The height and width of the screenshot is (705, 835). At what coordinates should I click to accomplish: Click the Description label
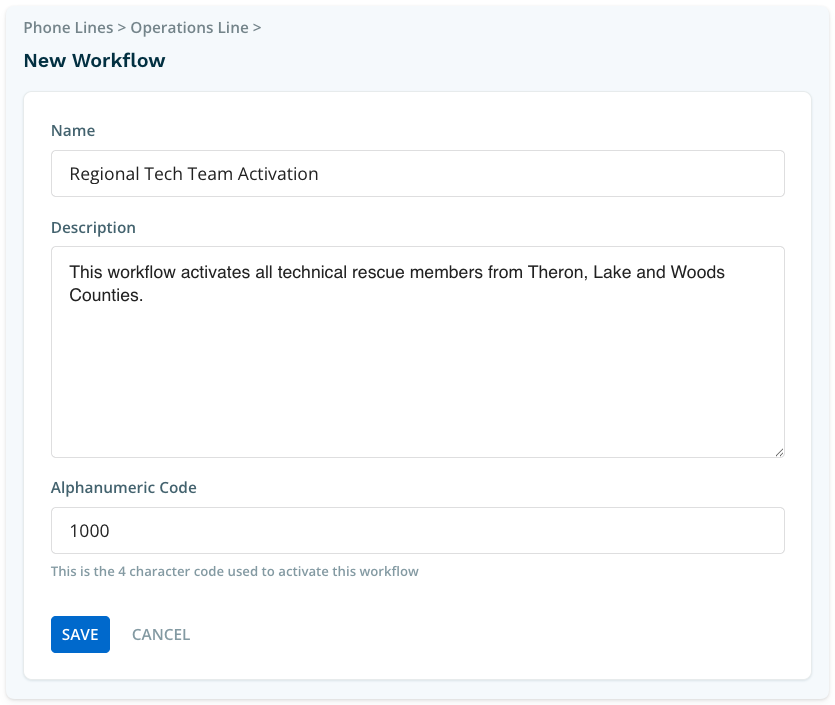click(93, 227)
